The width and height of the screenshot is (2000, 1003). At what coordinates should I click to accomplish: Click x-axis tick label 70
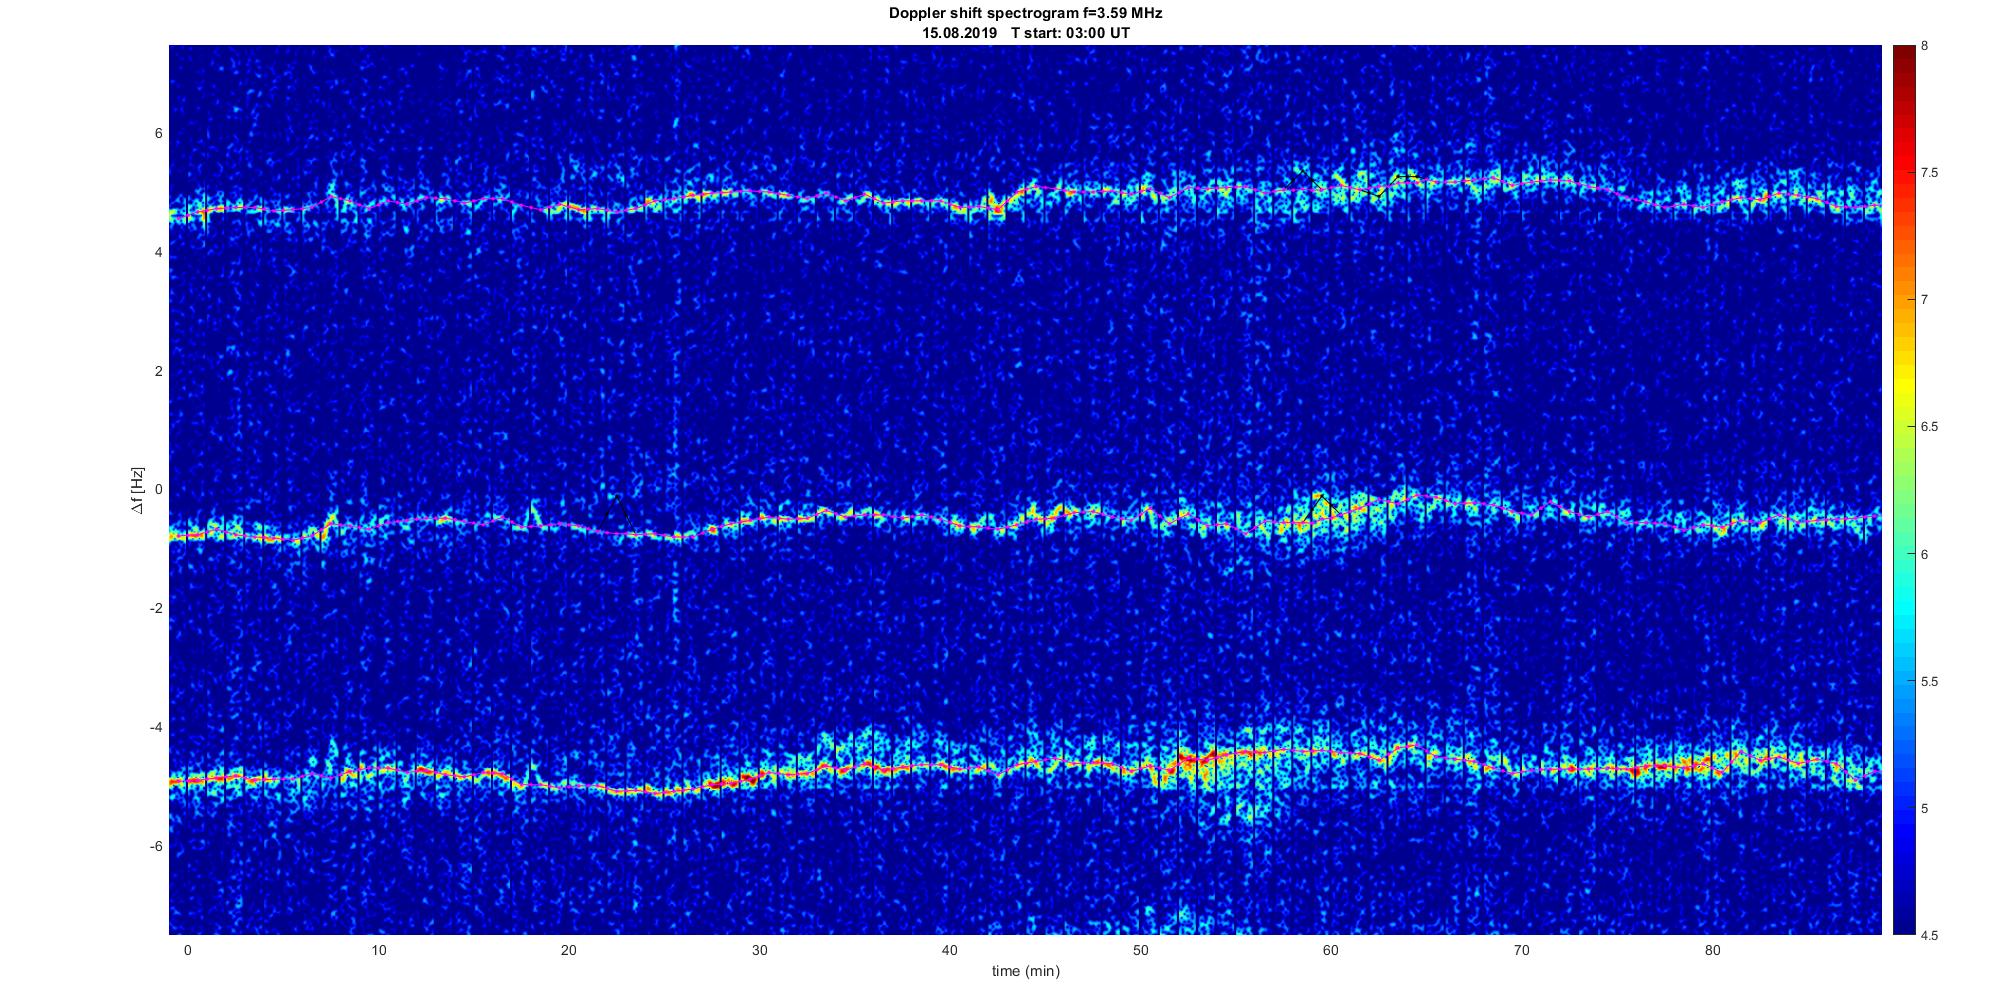click(1522, 950)
